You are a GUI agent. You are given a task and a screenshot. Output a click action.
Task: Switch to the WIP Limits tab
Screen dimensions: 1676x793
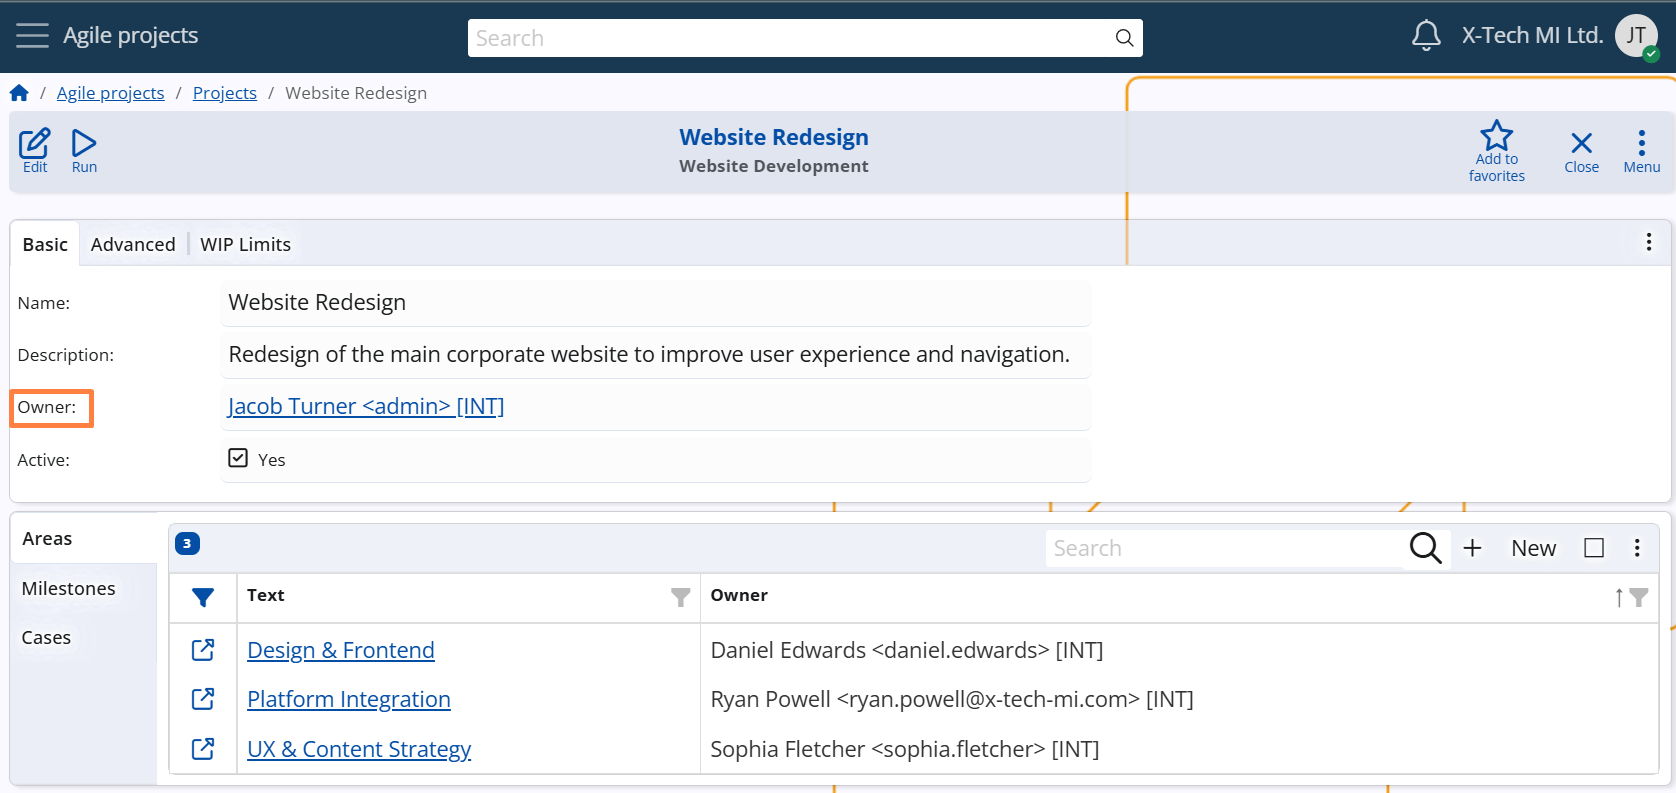[x=245, y=245]
